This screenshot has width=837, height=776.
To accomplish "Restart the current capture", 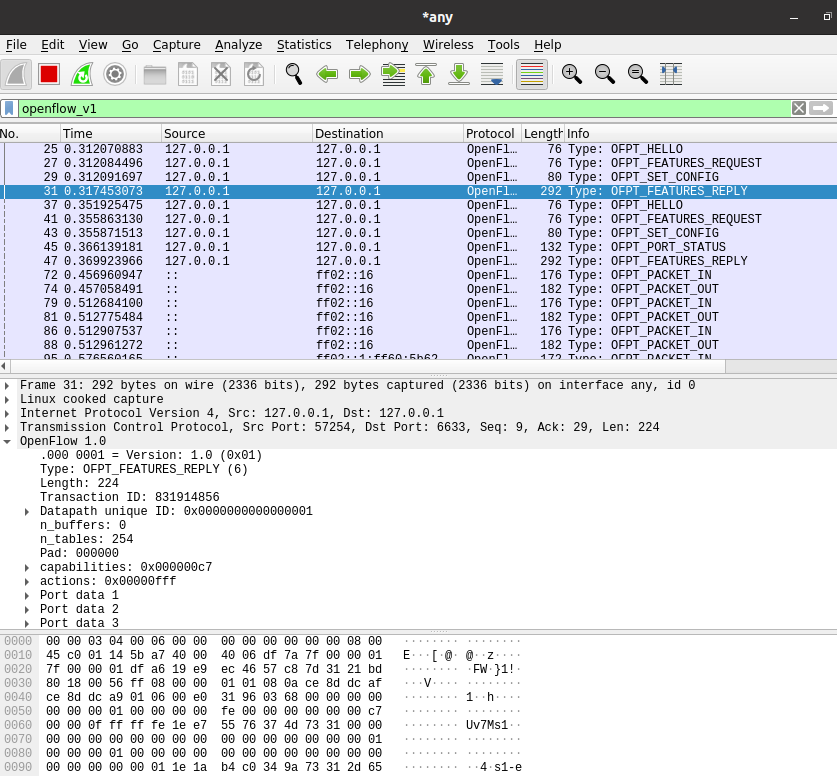I will (82, 74).
